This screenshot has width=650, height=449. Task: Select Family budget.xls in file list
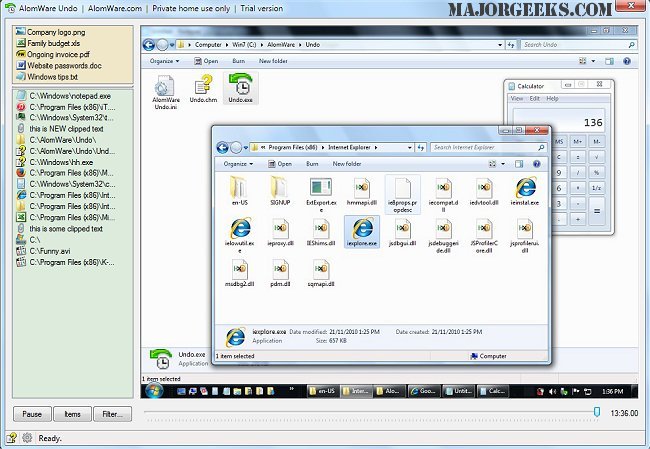[x=48, y=43]
